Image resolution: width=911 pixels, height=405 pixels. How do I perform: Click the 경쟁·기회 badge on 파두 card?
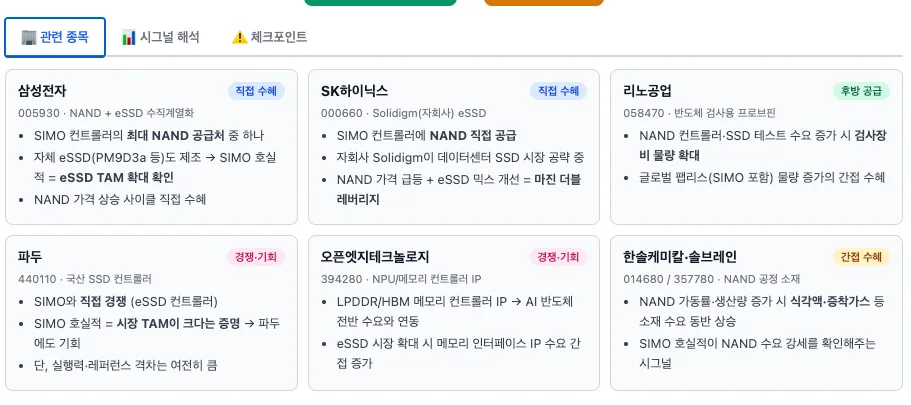[x=256, y=257]
